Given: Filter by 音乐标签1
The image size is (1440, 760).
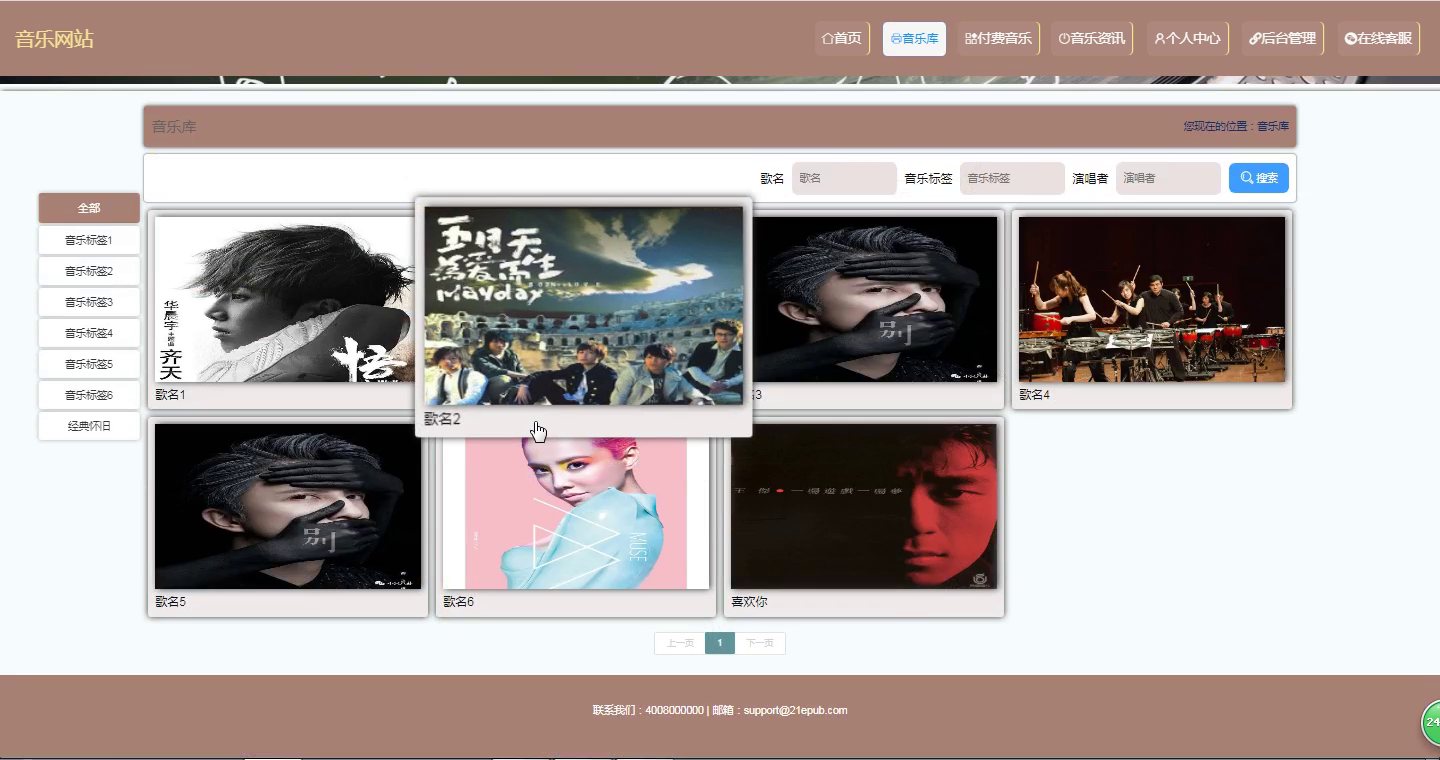Looking at the screenshot, I should tap(89, 240).
